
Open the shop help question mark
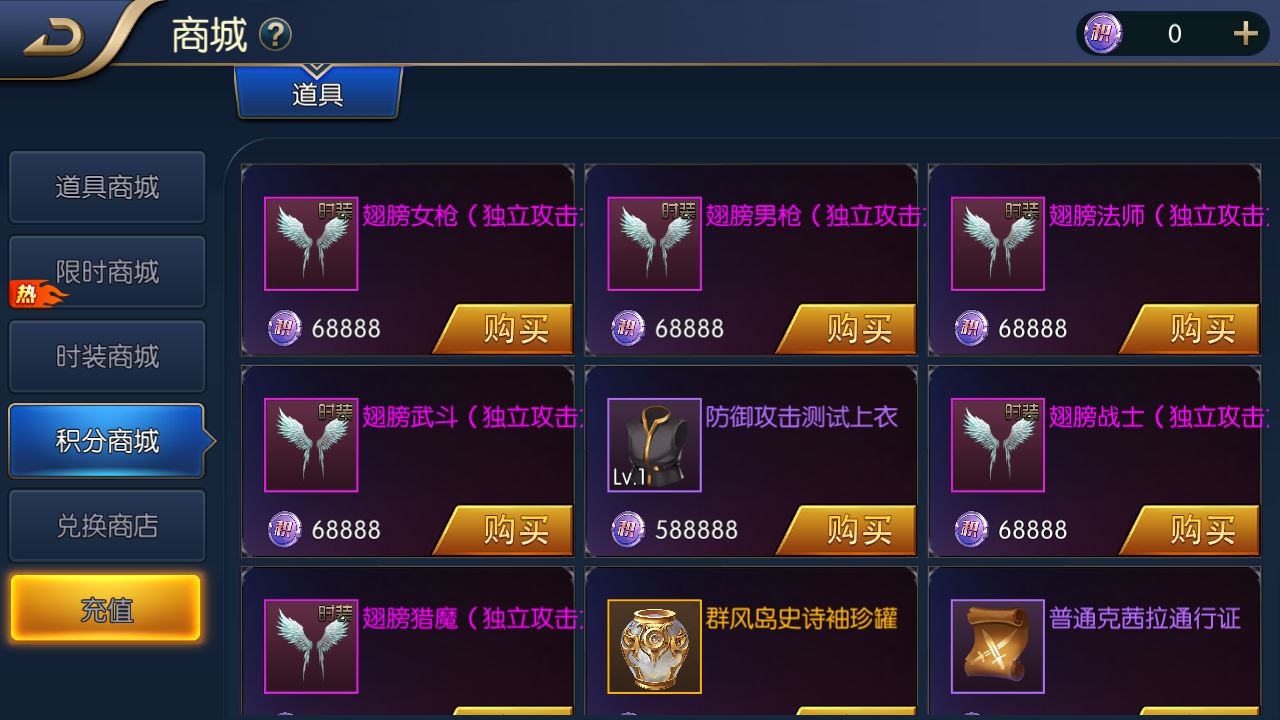coord(275,36)
